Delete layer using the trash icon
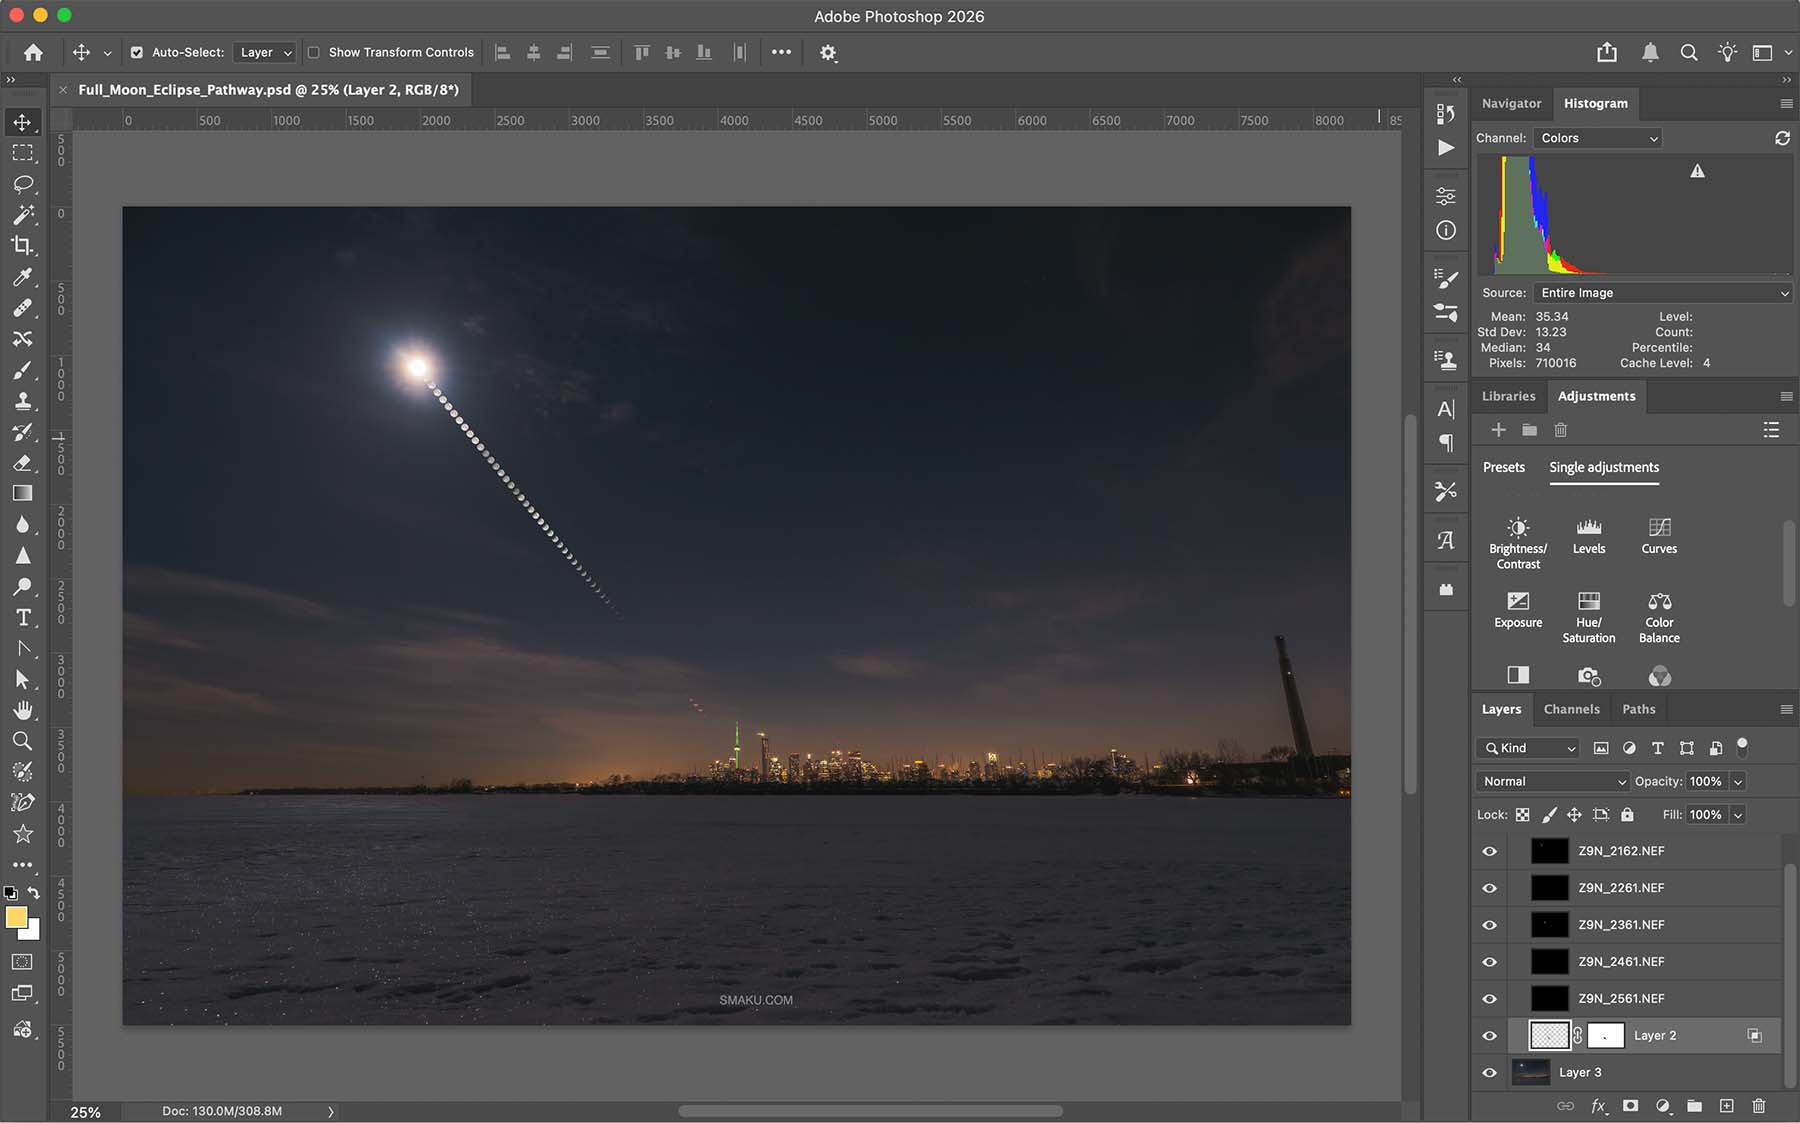 tap(1758, 1105)
